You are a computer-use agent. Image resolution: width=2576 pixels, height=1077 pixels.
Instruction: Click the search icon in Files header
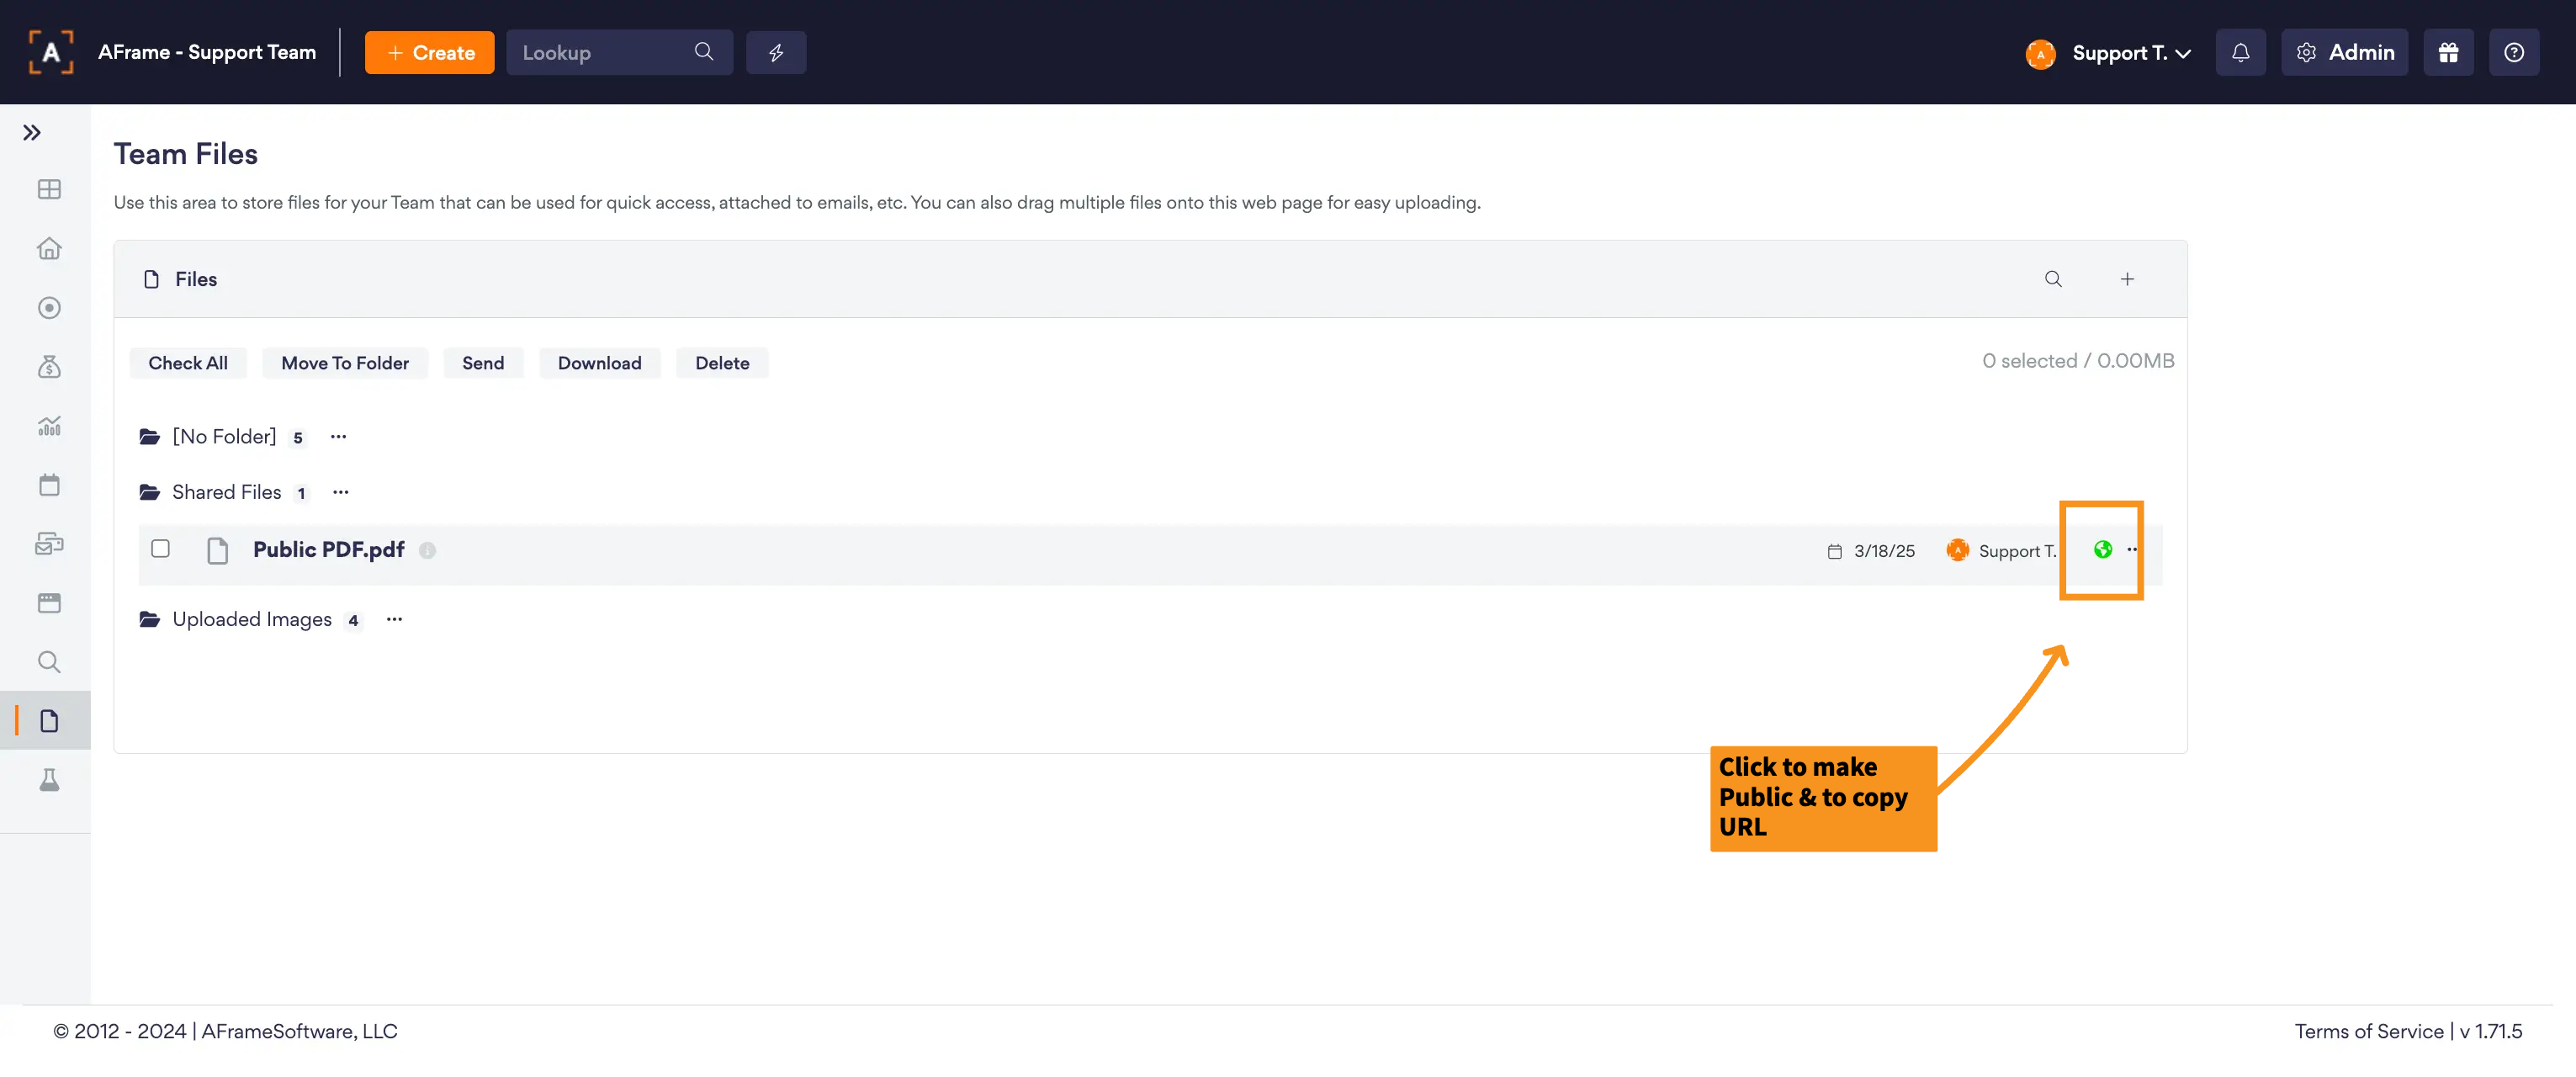[2052, 279]
